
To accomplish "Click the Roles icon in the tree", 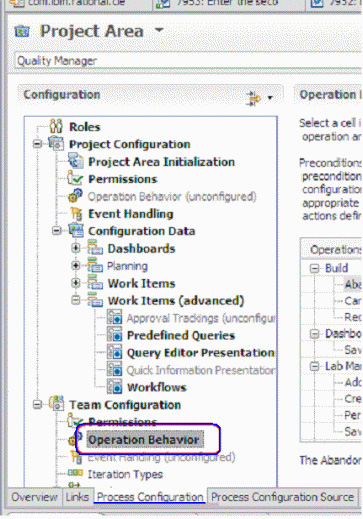I will pyautogui.click(x=56, y=126).
